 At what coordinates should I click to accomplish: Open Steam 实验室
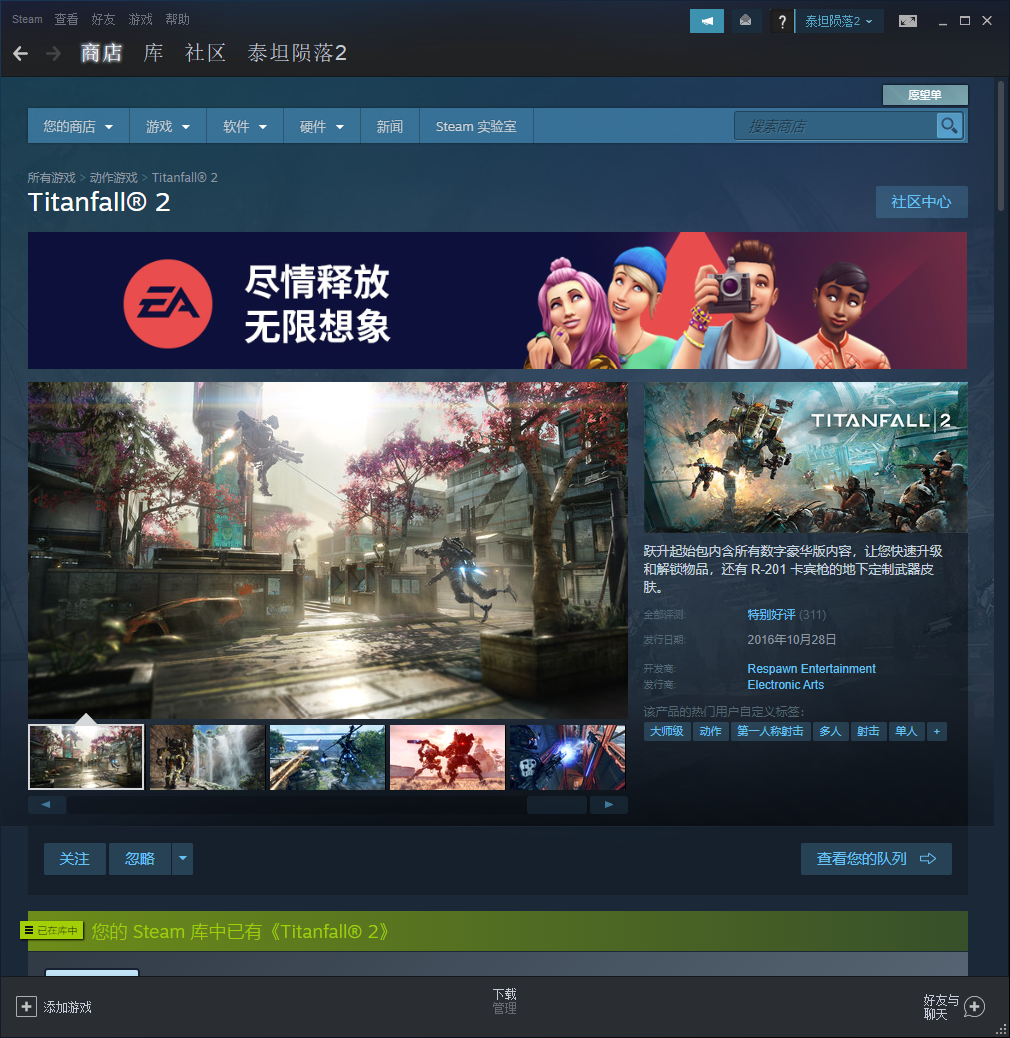[x=476, y=126]
